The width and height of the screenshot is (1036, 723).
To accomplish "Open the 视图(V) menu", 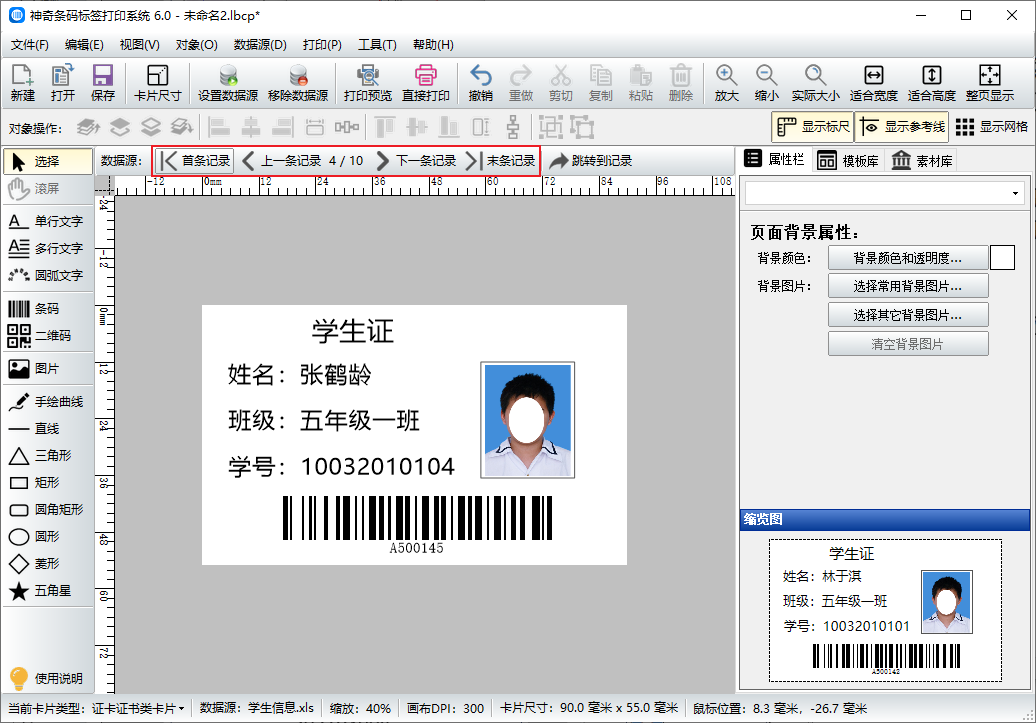I will pyautogui.click(x=139, y=45).
